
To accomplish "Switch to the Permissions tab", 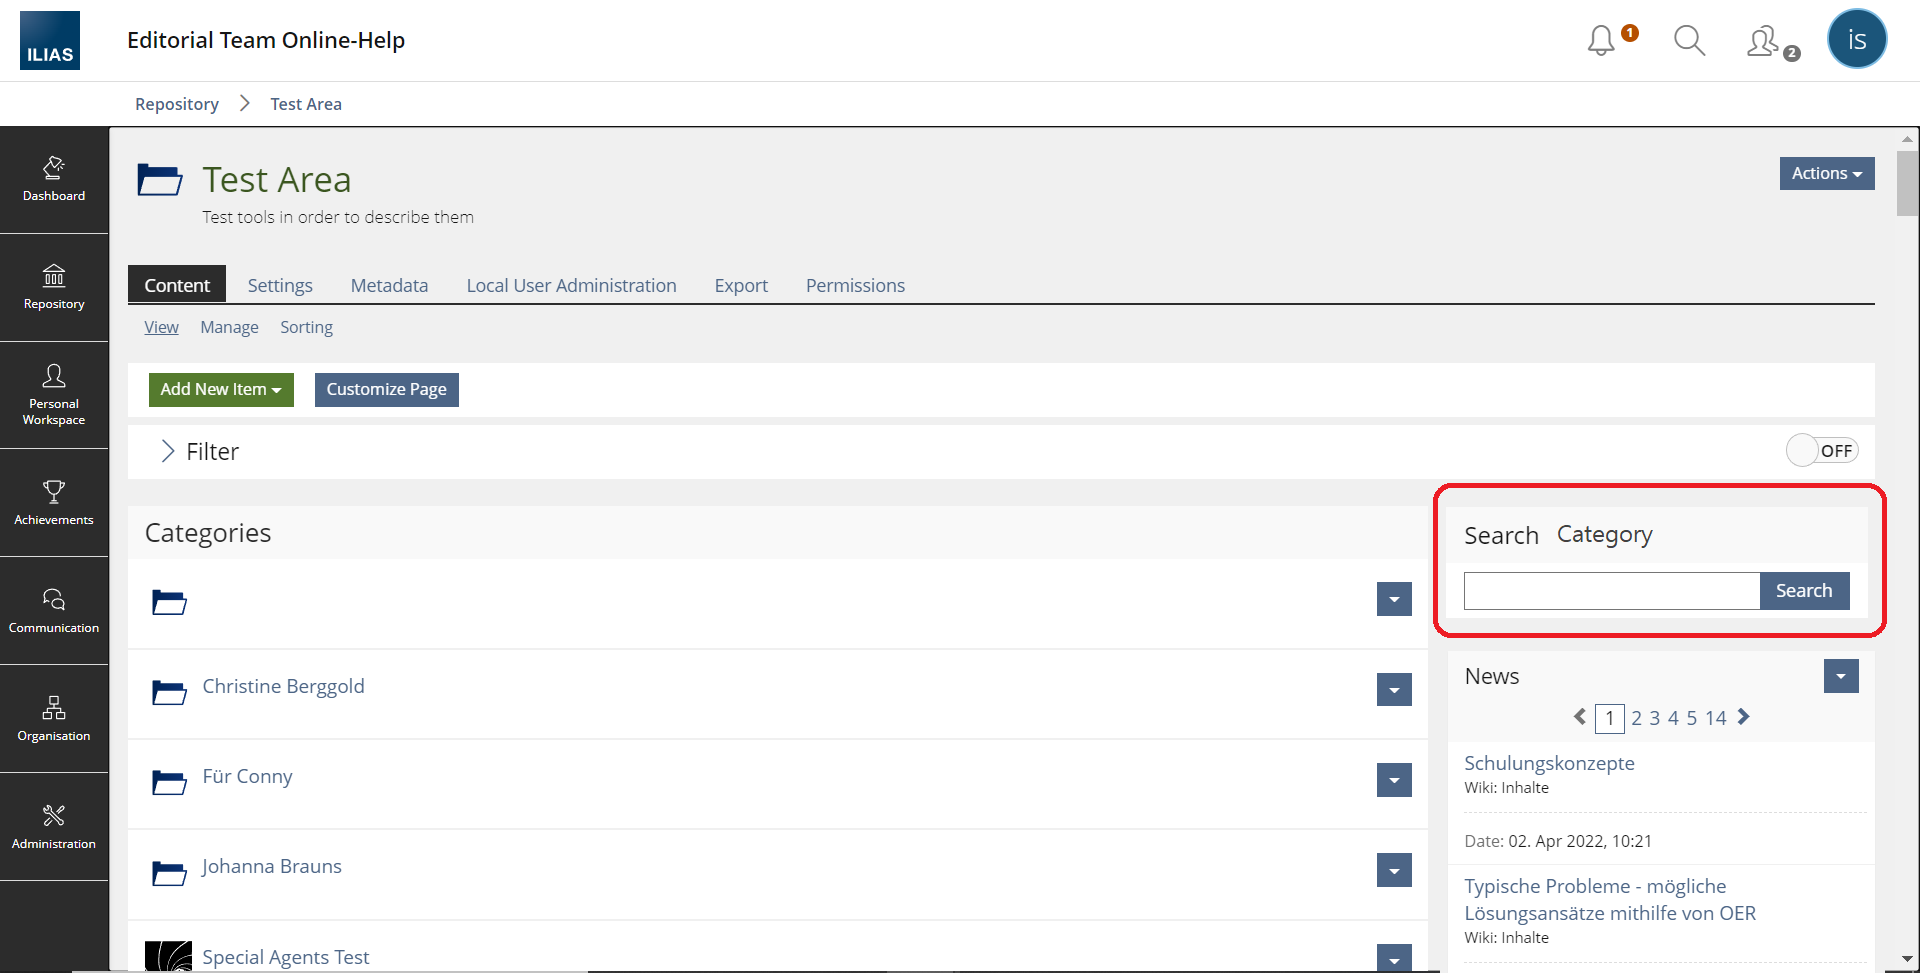I will click(x=855, y=285).
